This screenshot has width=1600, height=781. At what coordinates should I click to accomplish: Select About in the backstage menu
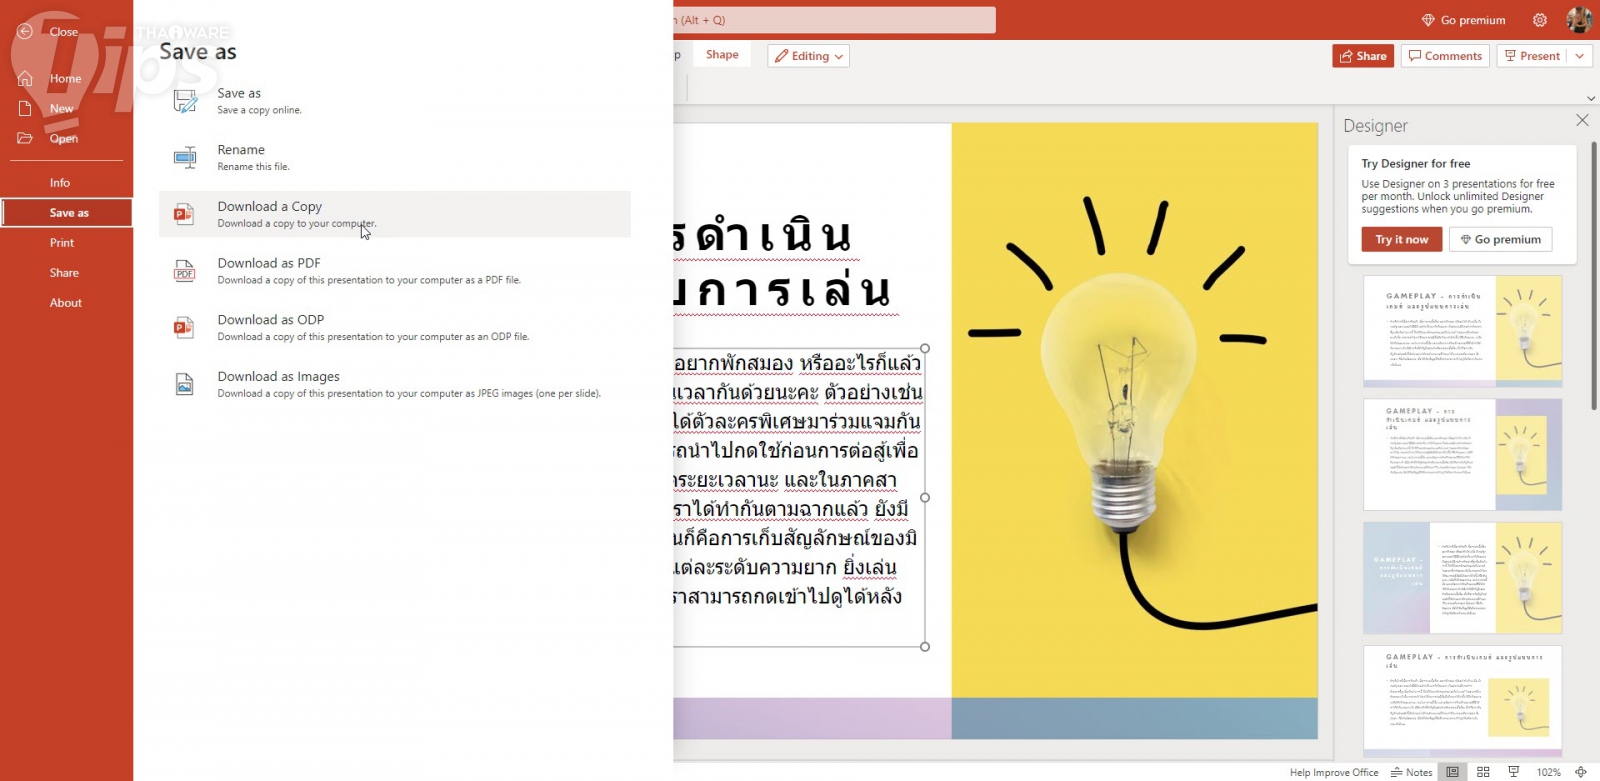66,303
